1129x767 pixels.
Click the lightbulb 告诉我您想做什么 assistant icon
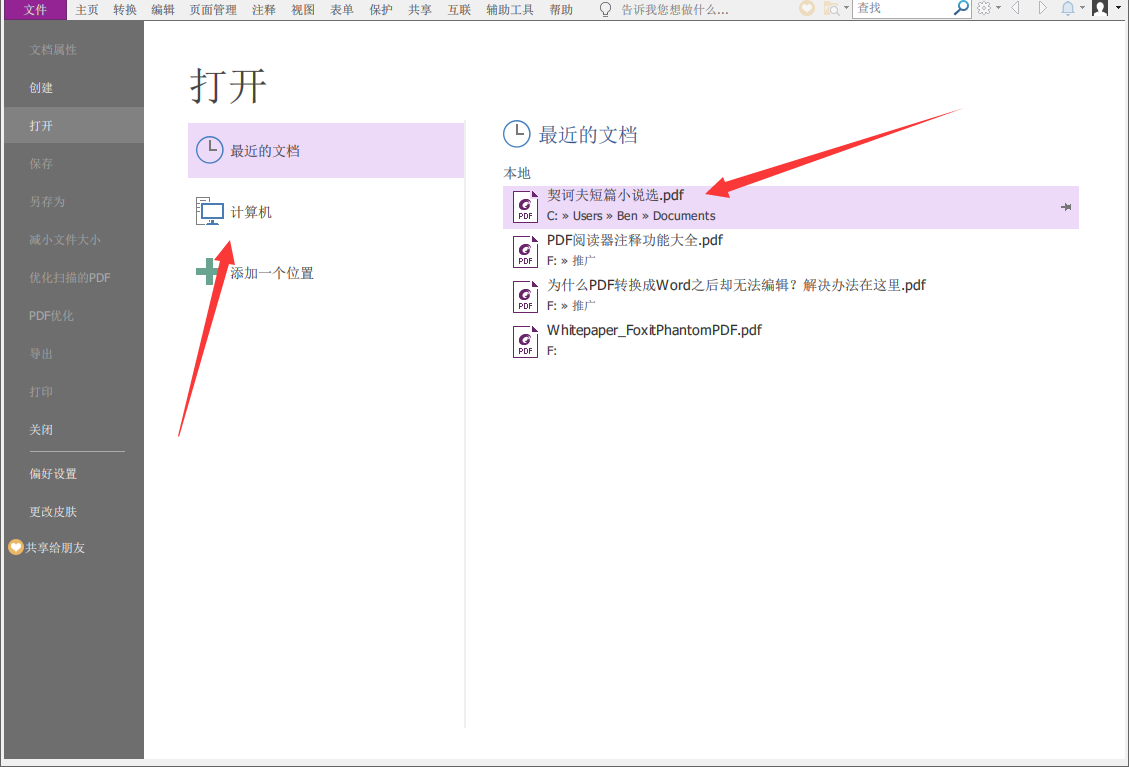(604, 9)
